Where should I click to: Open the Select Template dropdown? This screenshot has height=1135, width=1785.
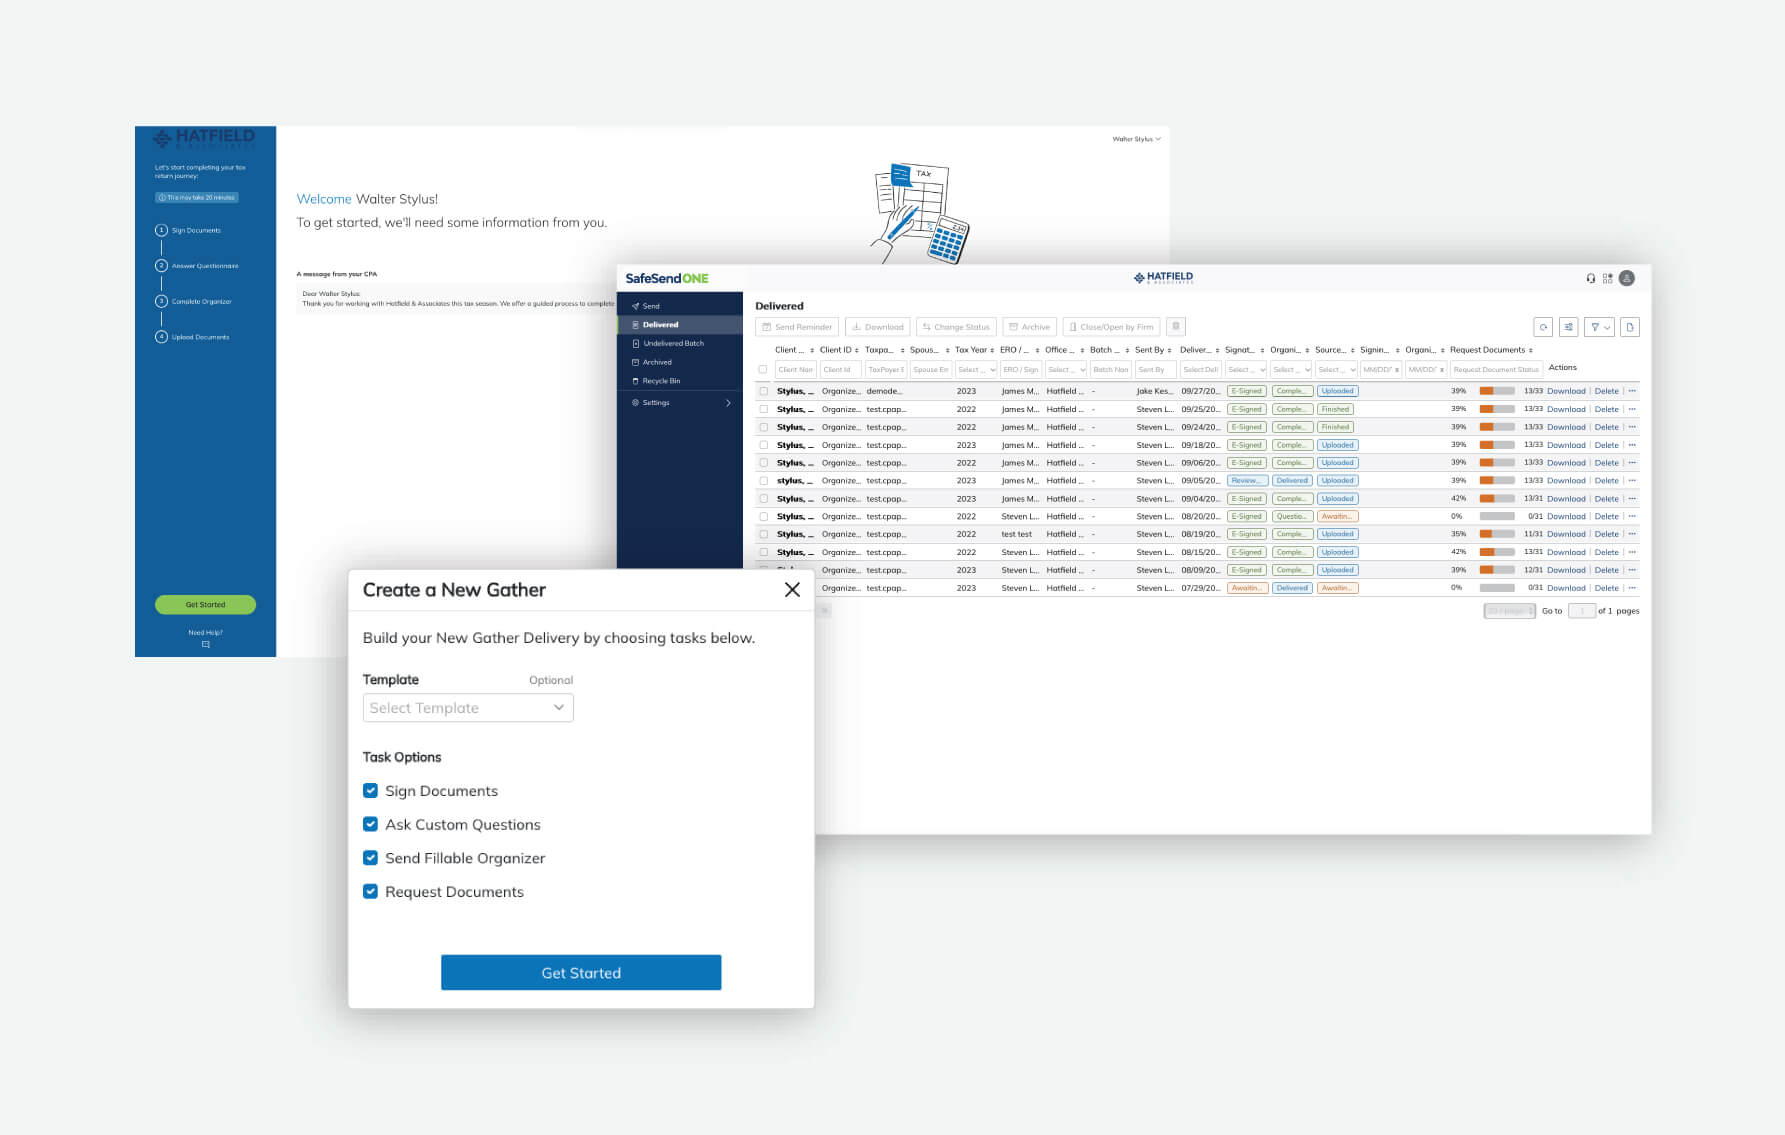click(x=467, y=708)
